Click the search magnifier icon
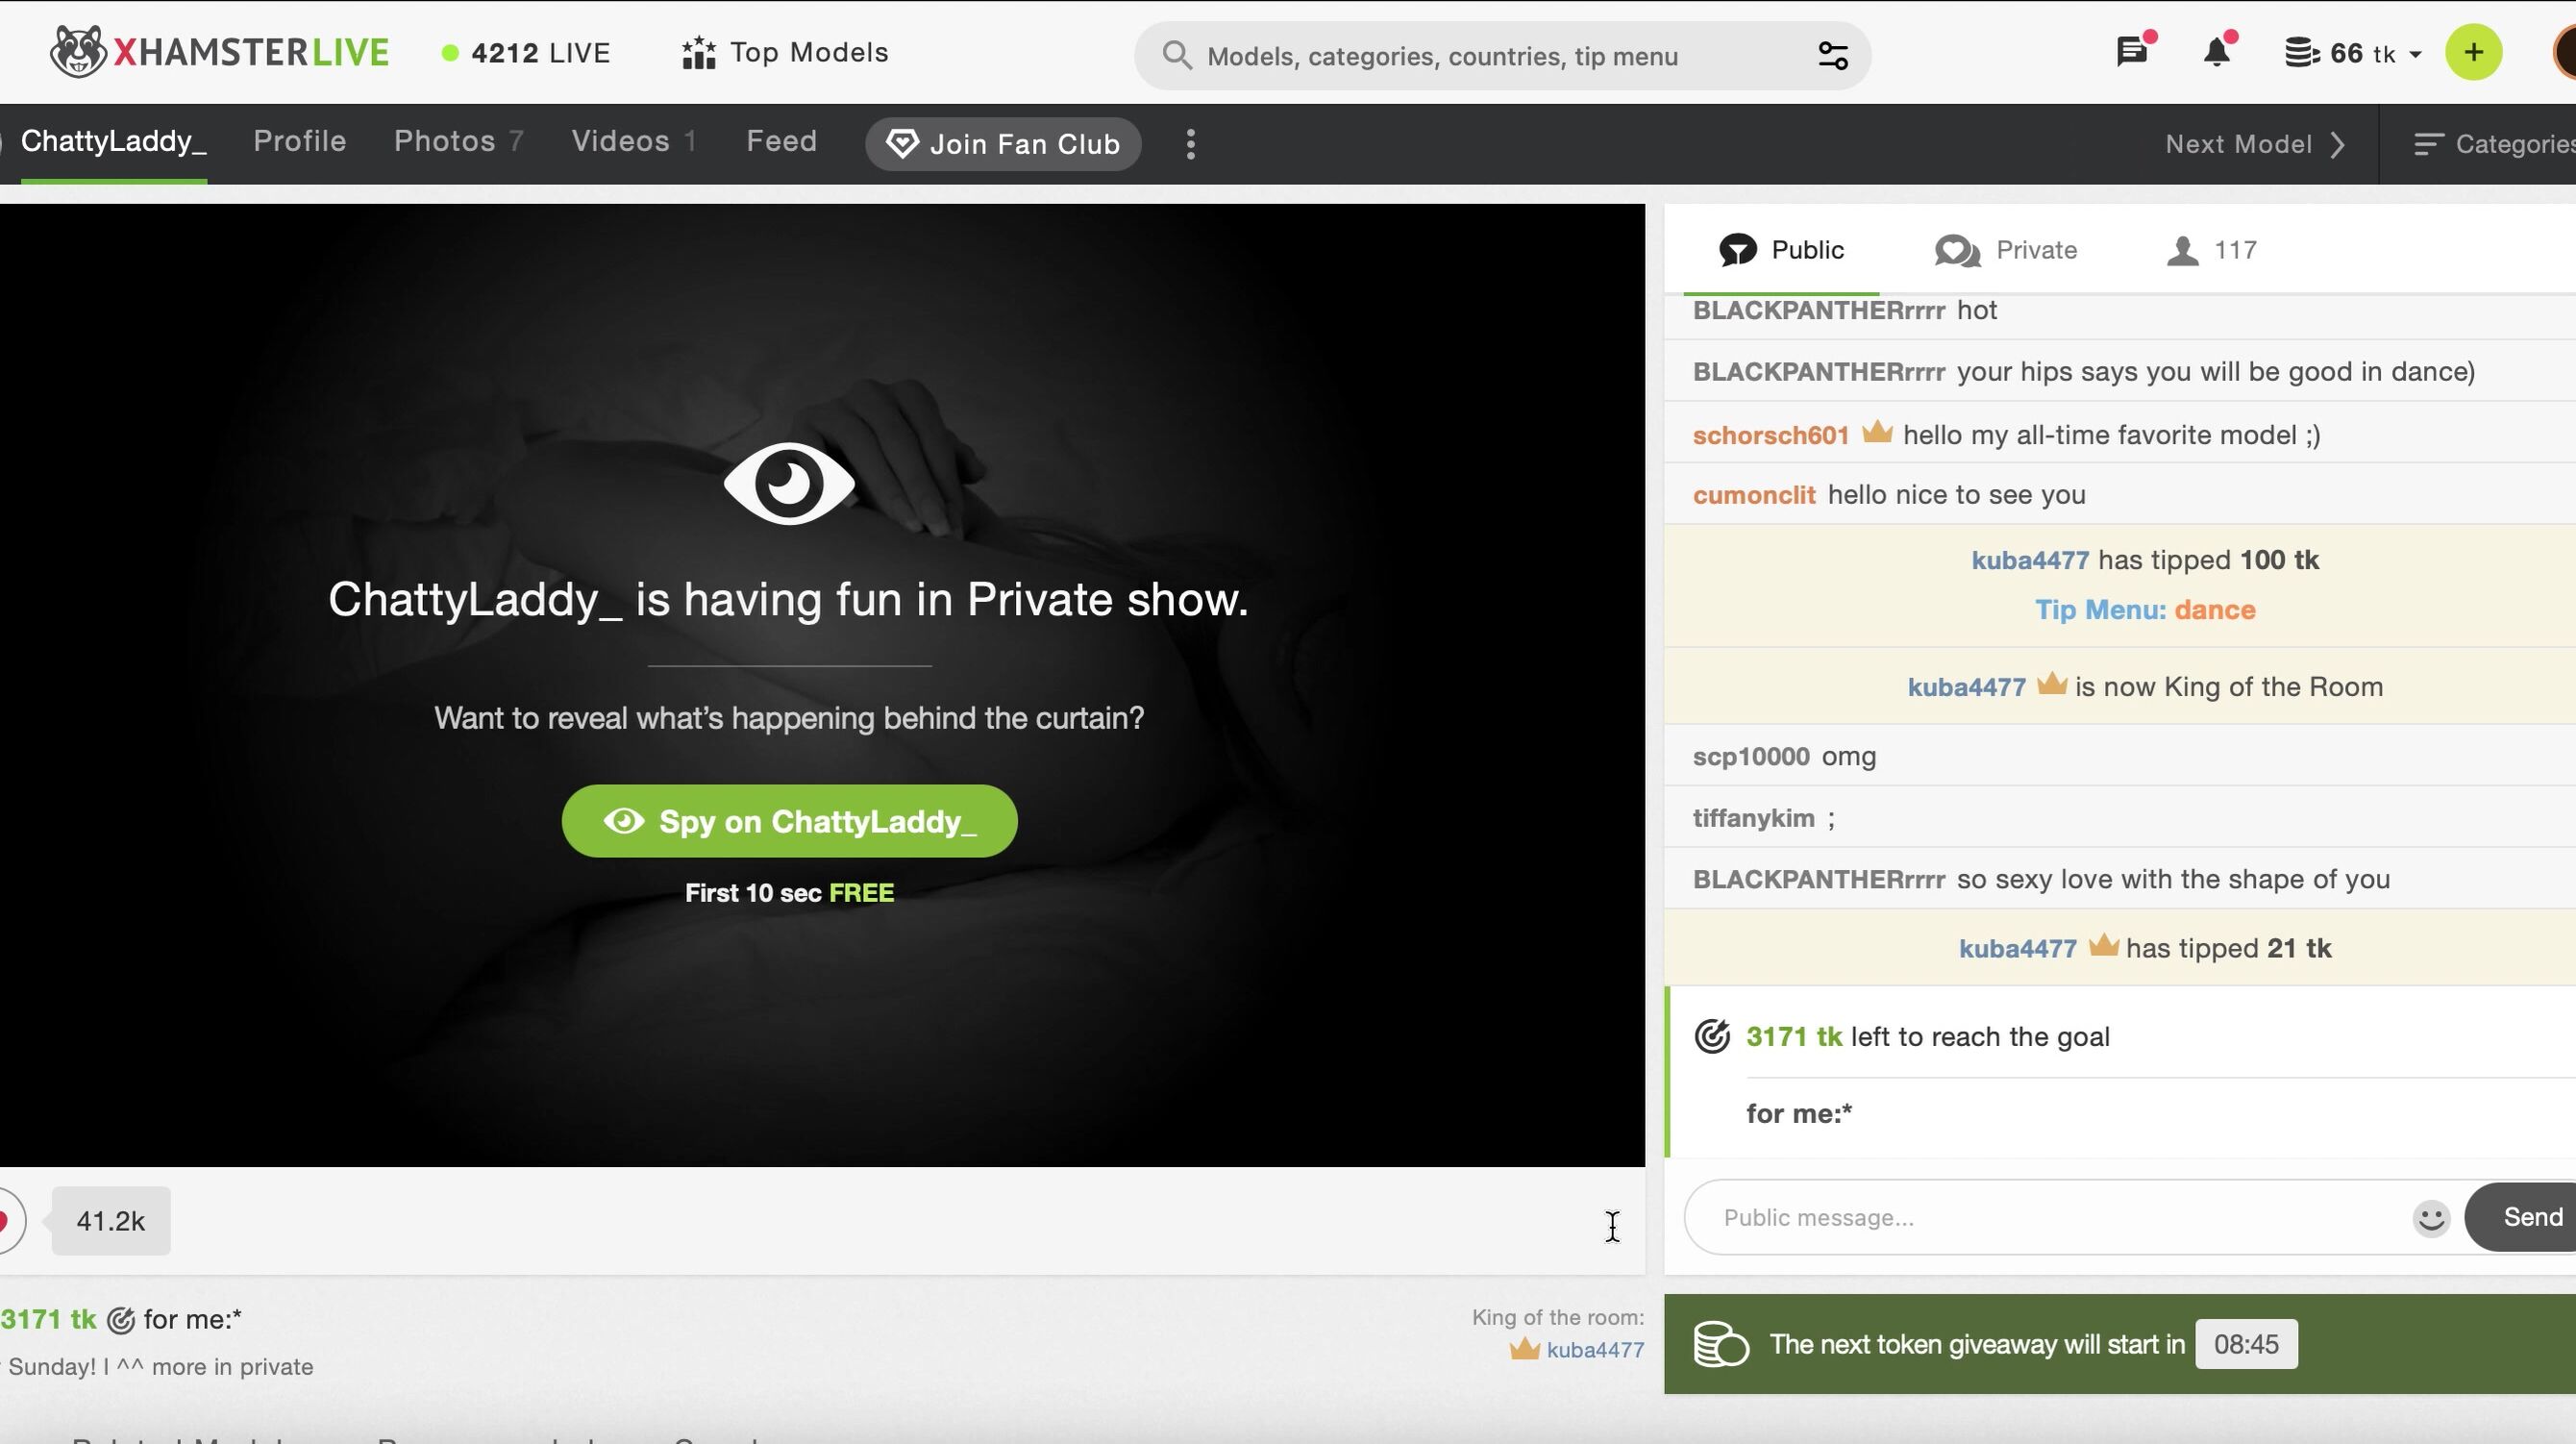 (1177, 56)
